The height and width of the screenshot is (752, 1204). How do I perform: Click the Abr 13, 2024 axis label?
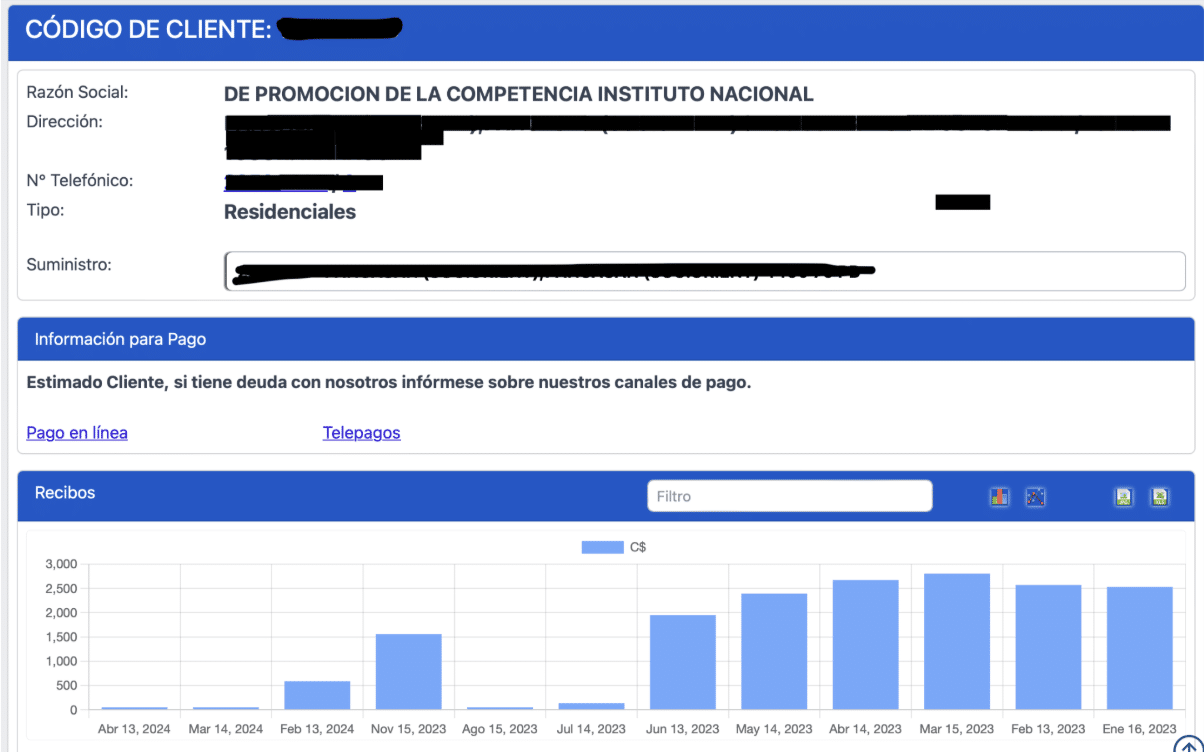pyautogui.click(x=134, y=729)
